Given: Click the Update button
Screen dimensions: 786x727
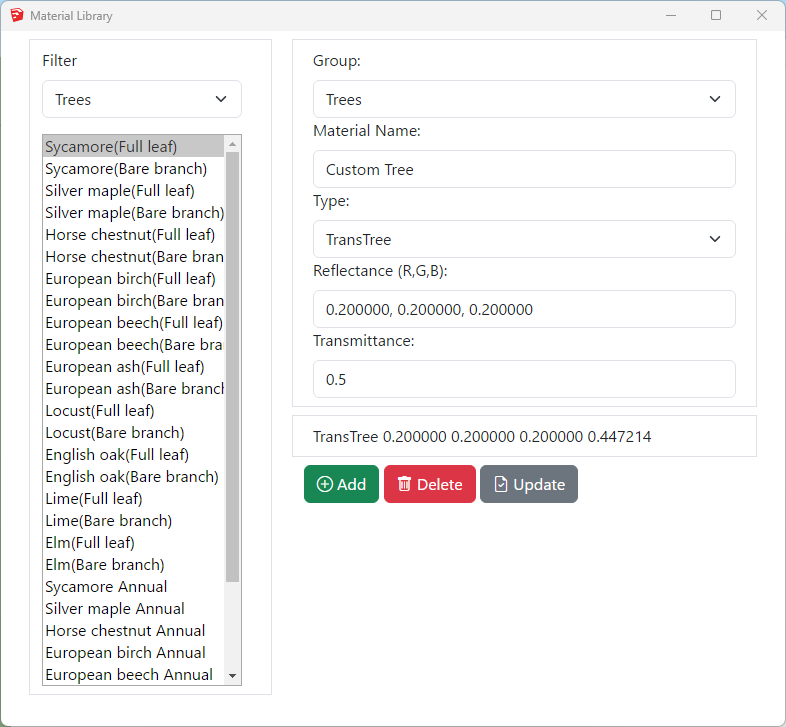Looking at the screenshot, I should tap(528, 484).
